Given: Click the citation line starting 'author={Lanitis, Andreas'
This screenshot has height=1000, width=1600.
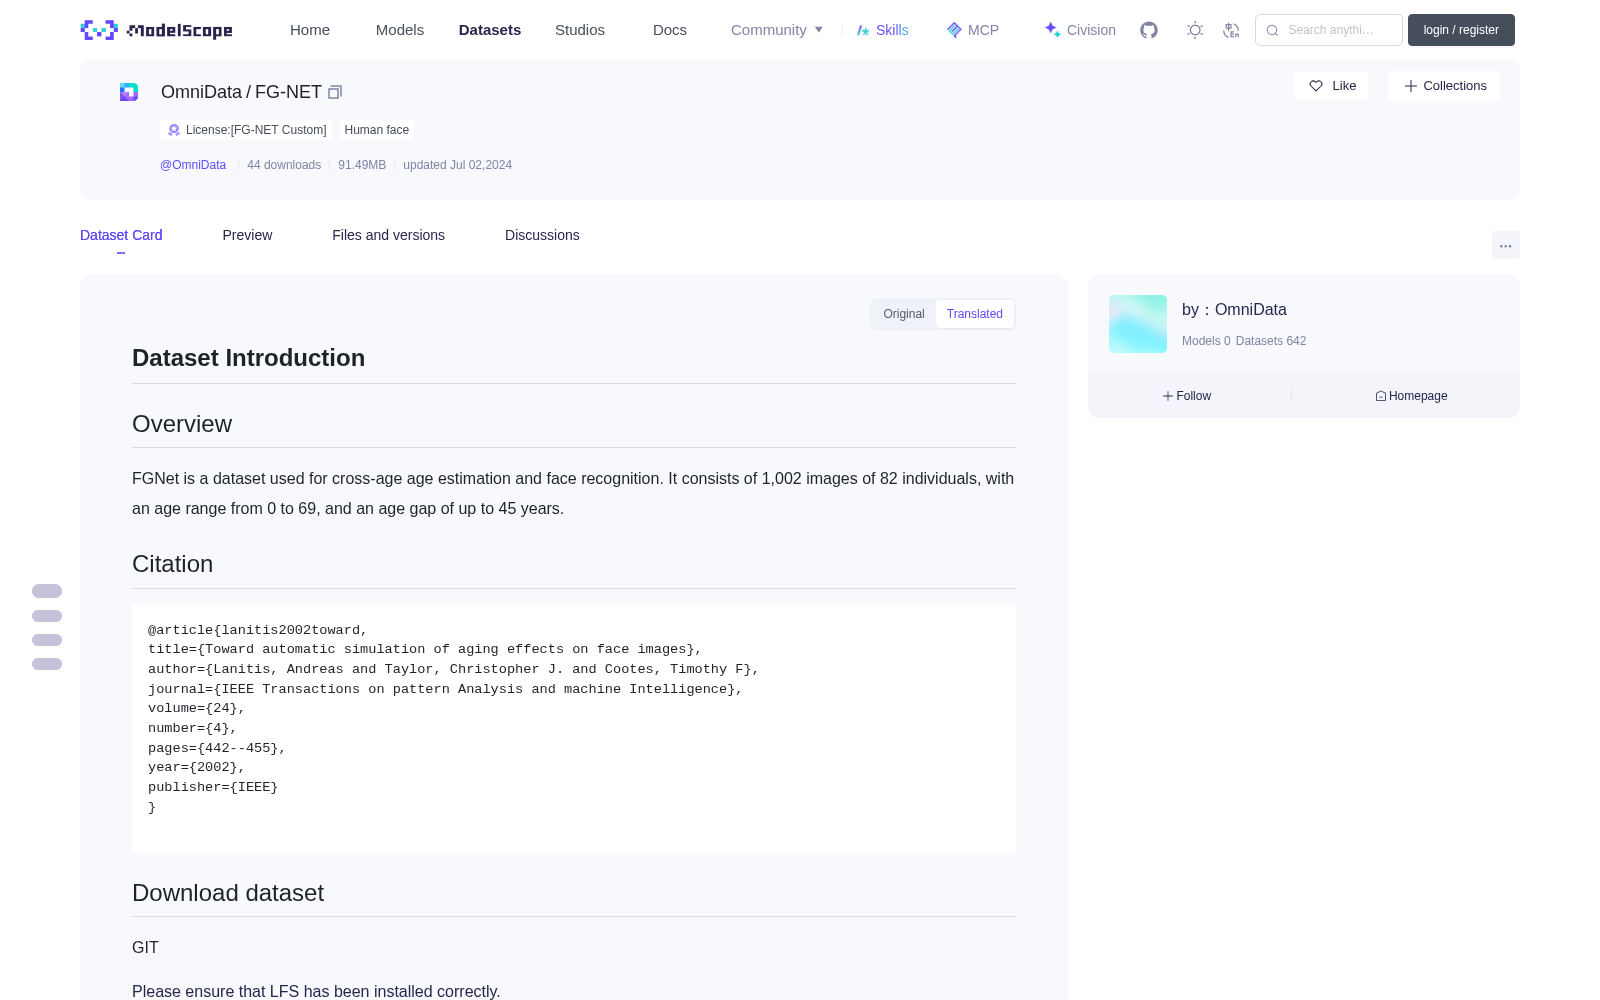Looking at the screenshot, I should 454,669.
